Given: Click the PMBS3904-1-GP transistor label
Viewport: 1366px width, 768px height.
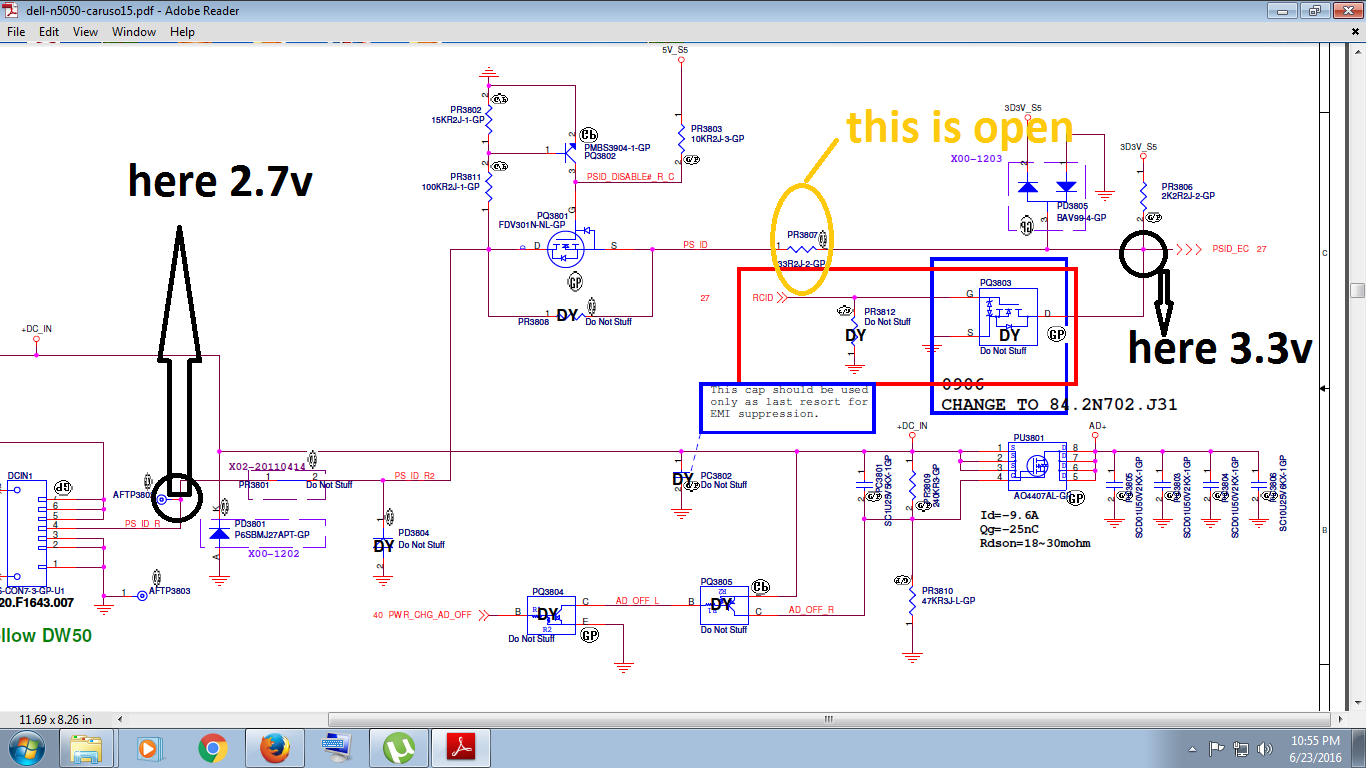Looking at the screenshot, I should point(617,147).
